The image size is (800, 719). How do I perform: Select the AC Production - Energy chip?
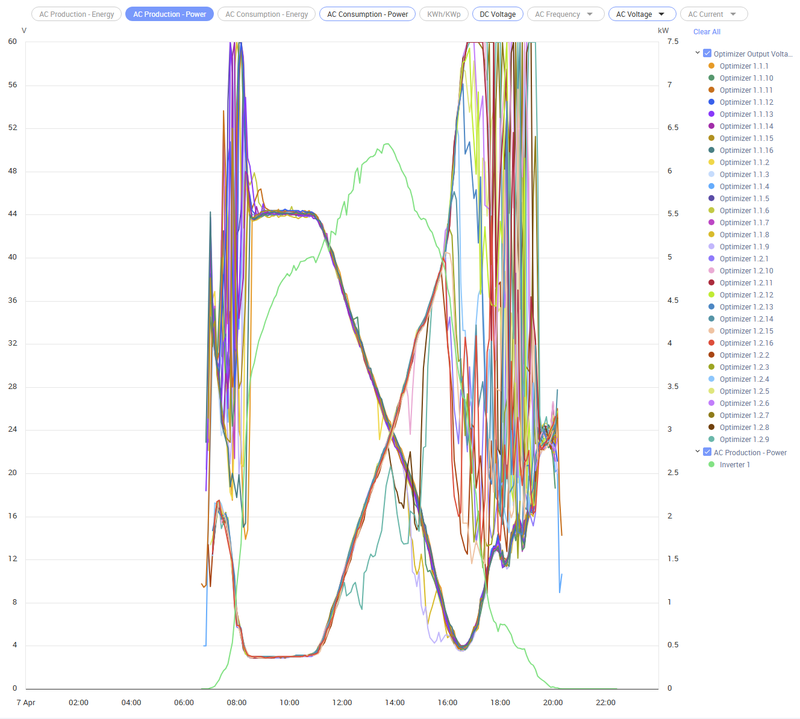click(77, 14)
